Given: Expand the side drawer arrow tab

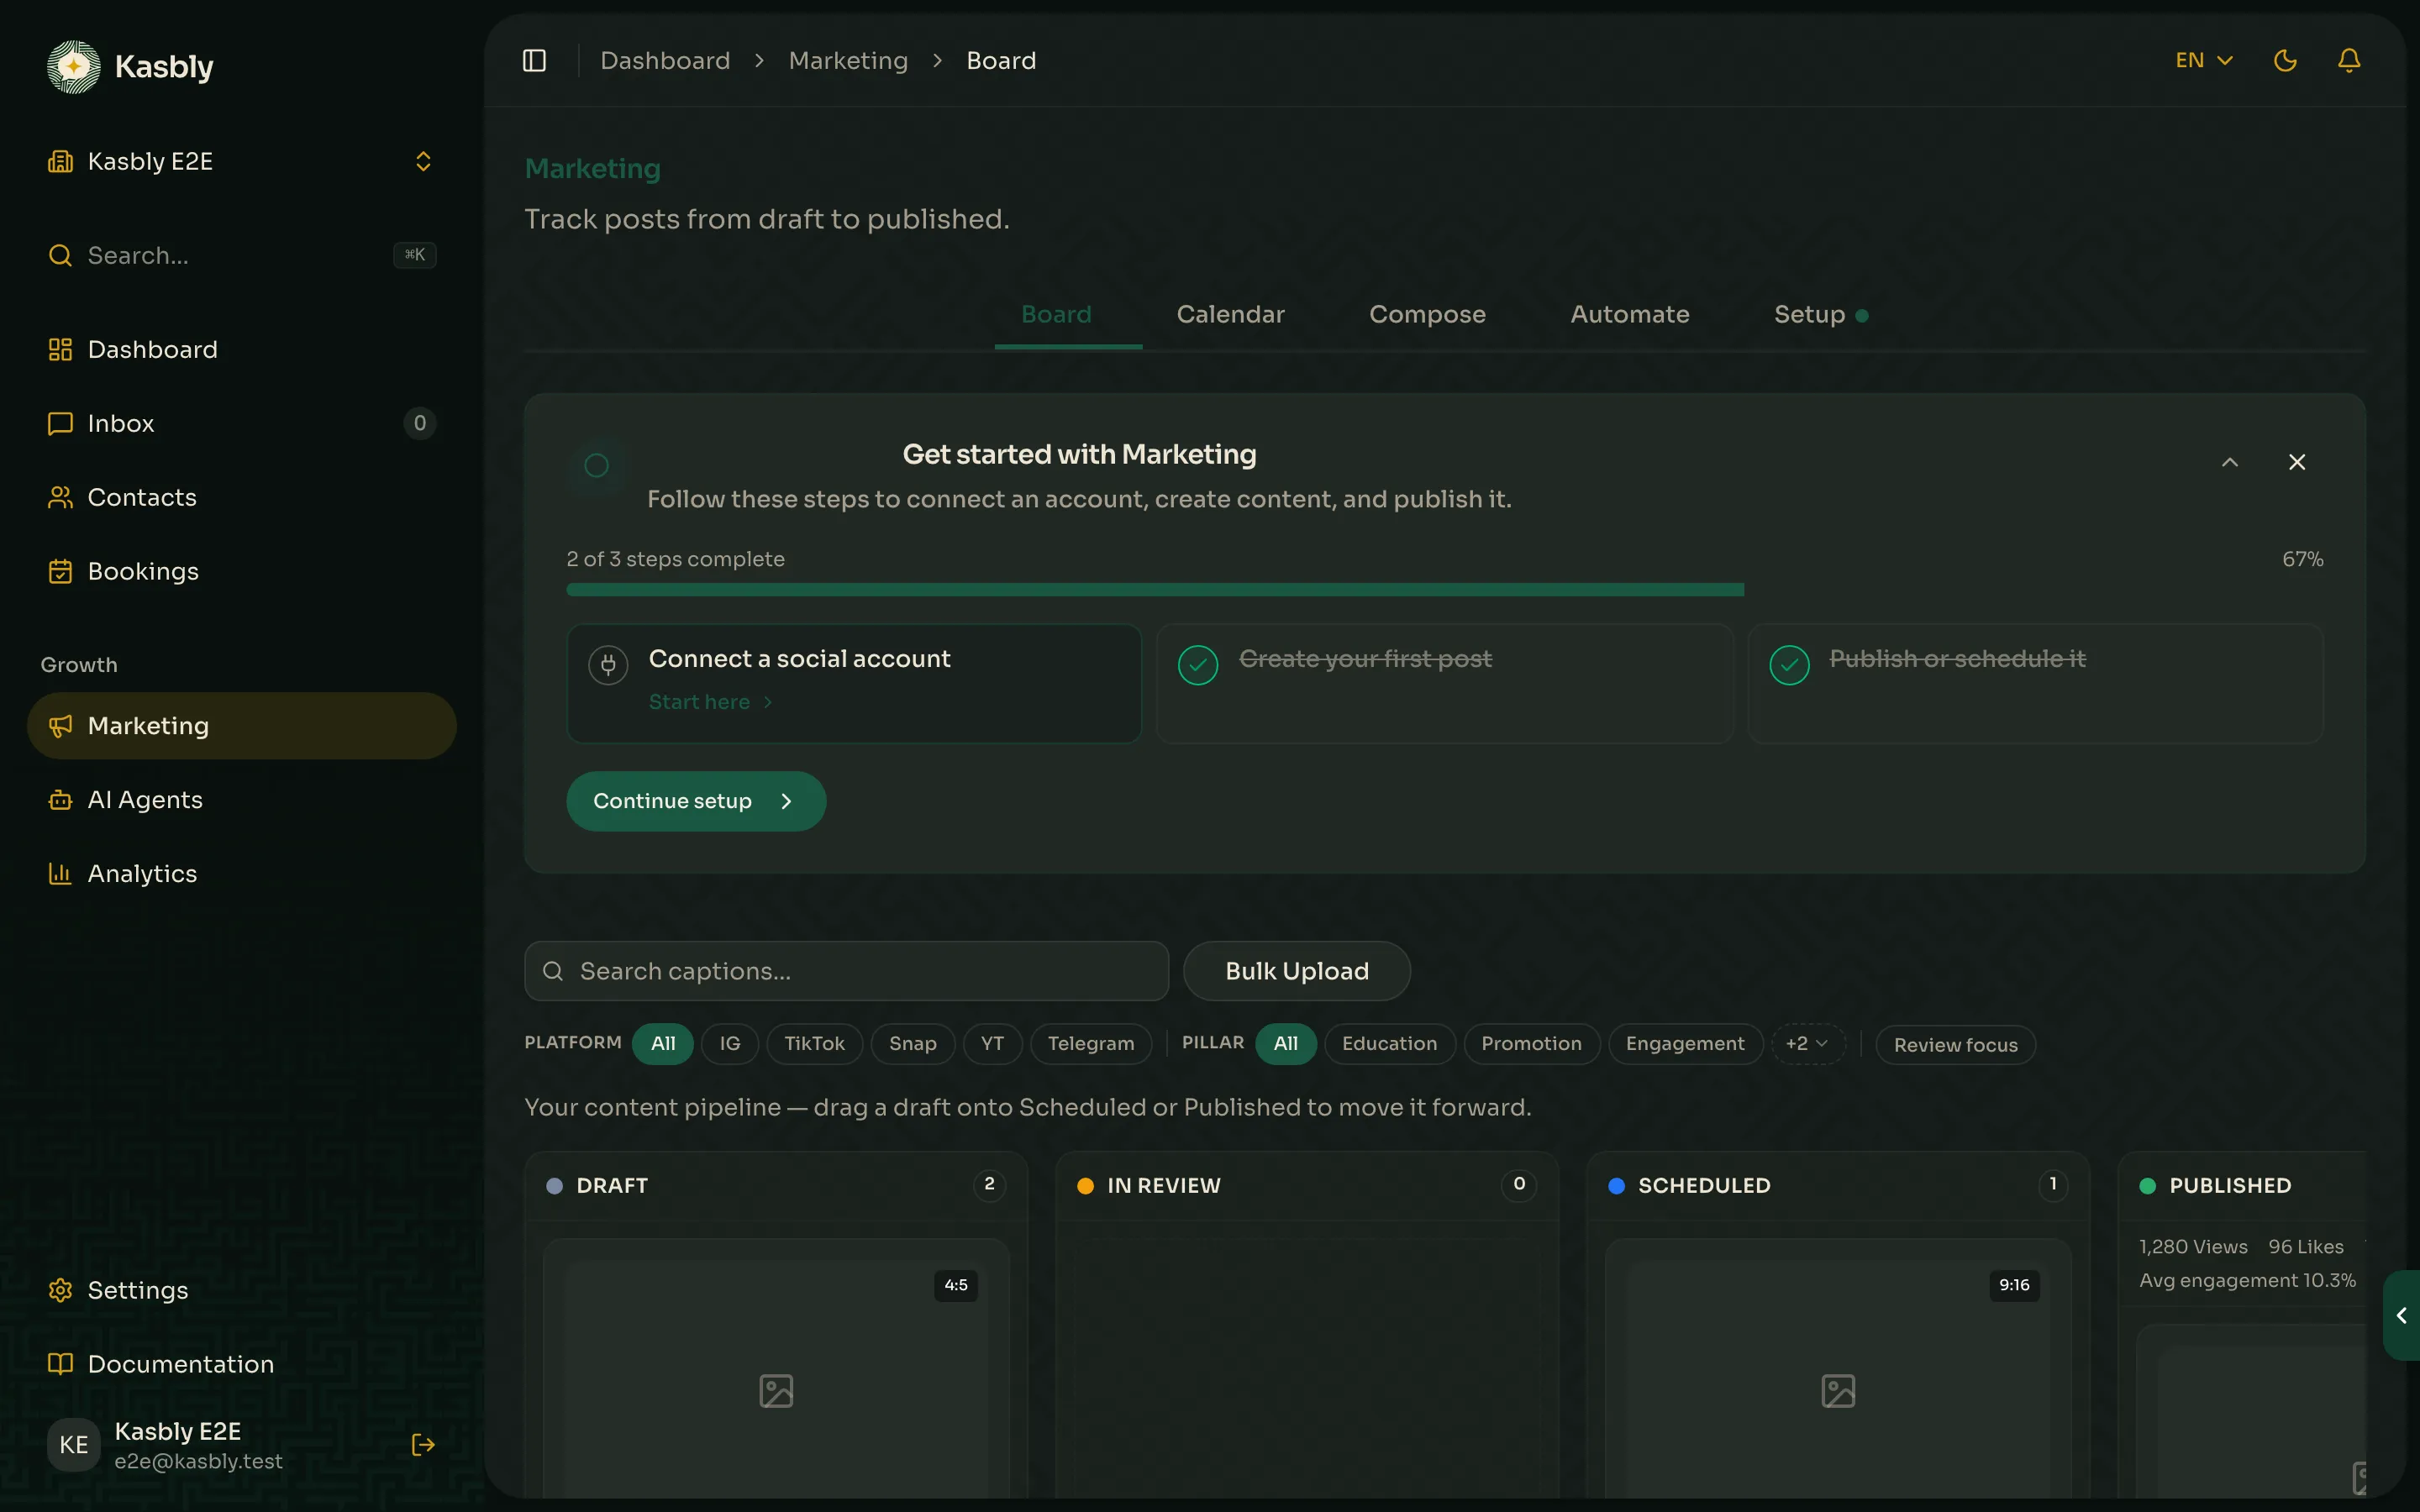Looking at the screenshot, I should coord(2401,1315).
